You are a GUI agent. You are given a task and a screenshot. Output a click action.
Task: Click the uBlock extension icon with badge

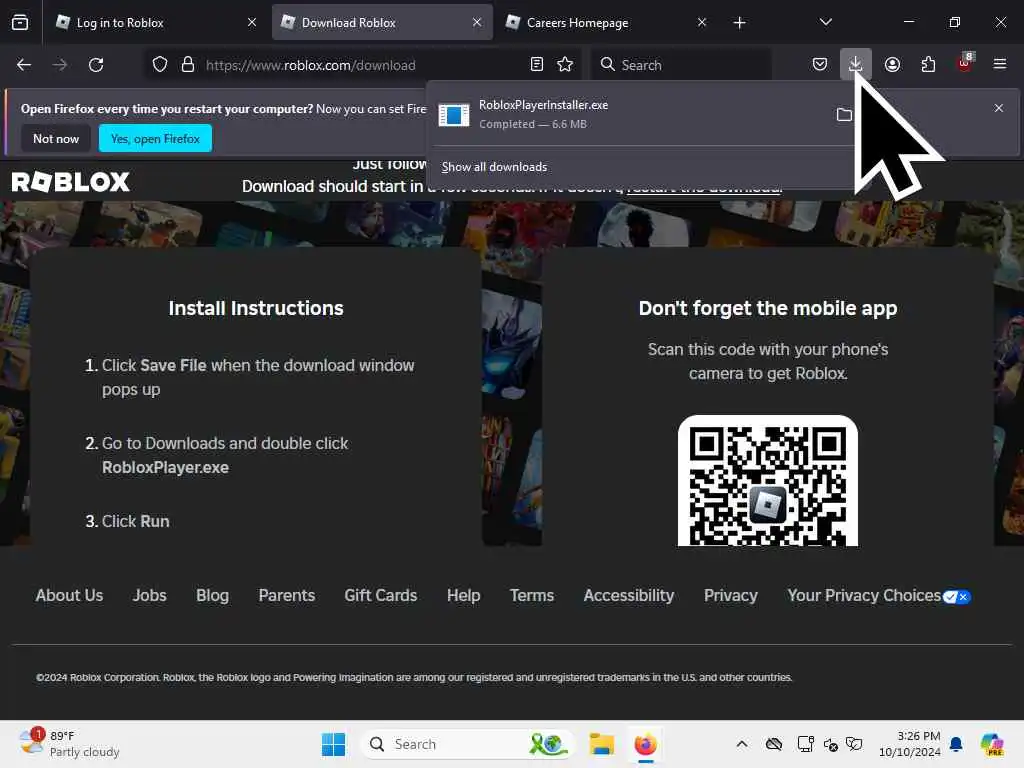965,63
